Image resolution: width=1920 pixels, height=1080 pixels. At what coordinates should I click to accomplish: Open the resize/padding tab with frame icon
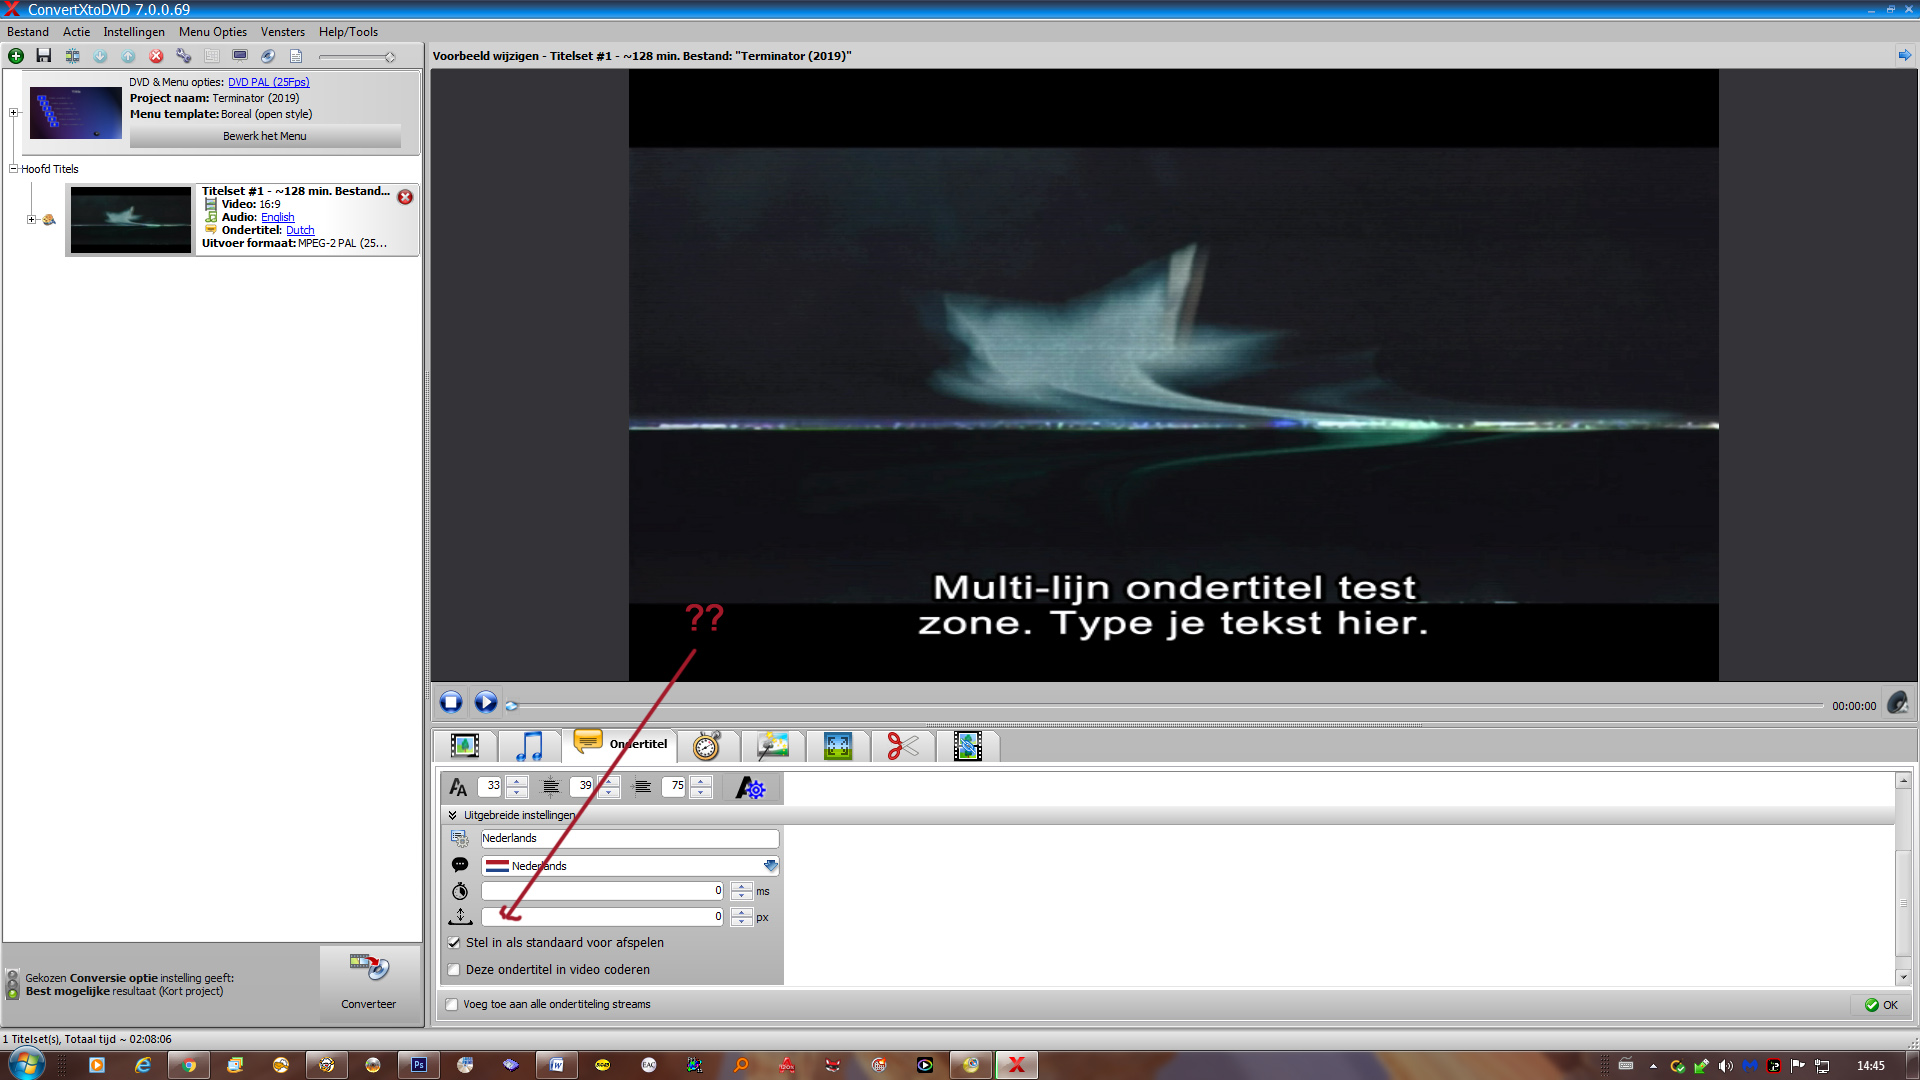click(x=838, y=745)
